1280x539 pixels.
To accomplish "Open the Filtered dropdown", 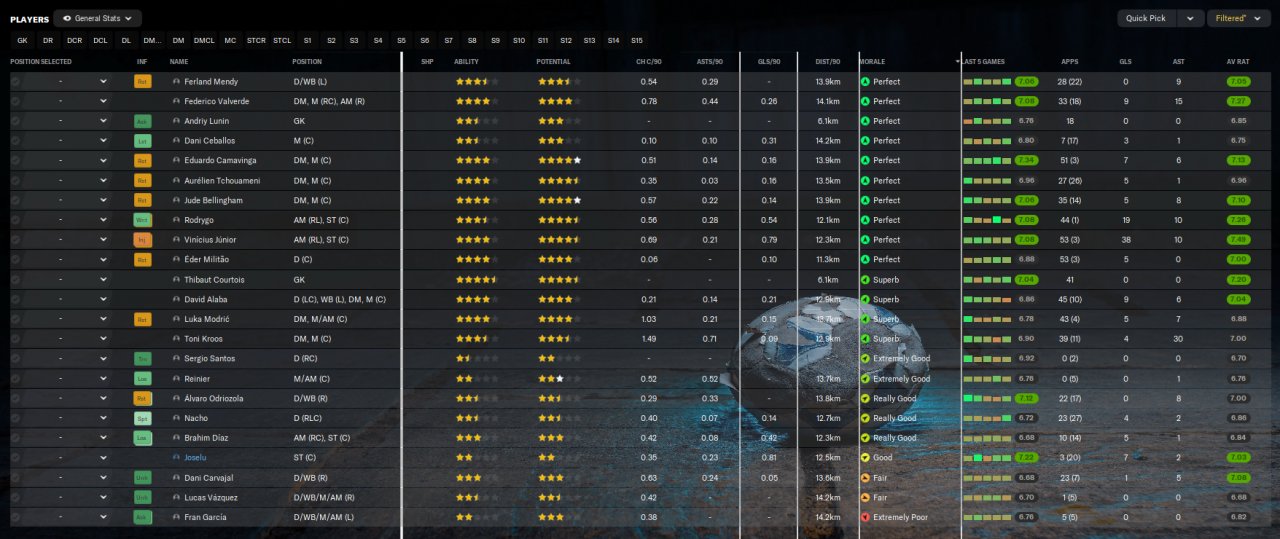I will 1239,18.
